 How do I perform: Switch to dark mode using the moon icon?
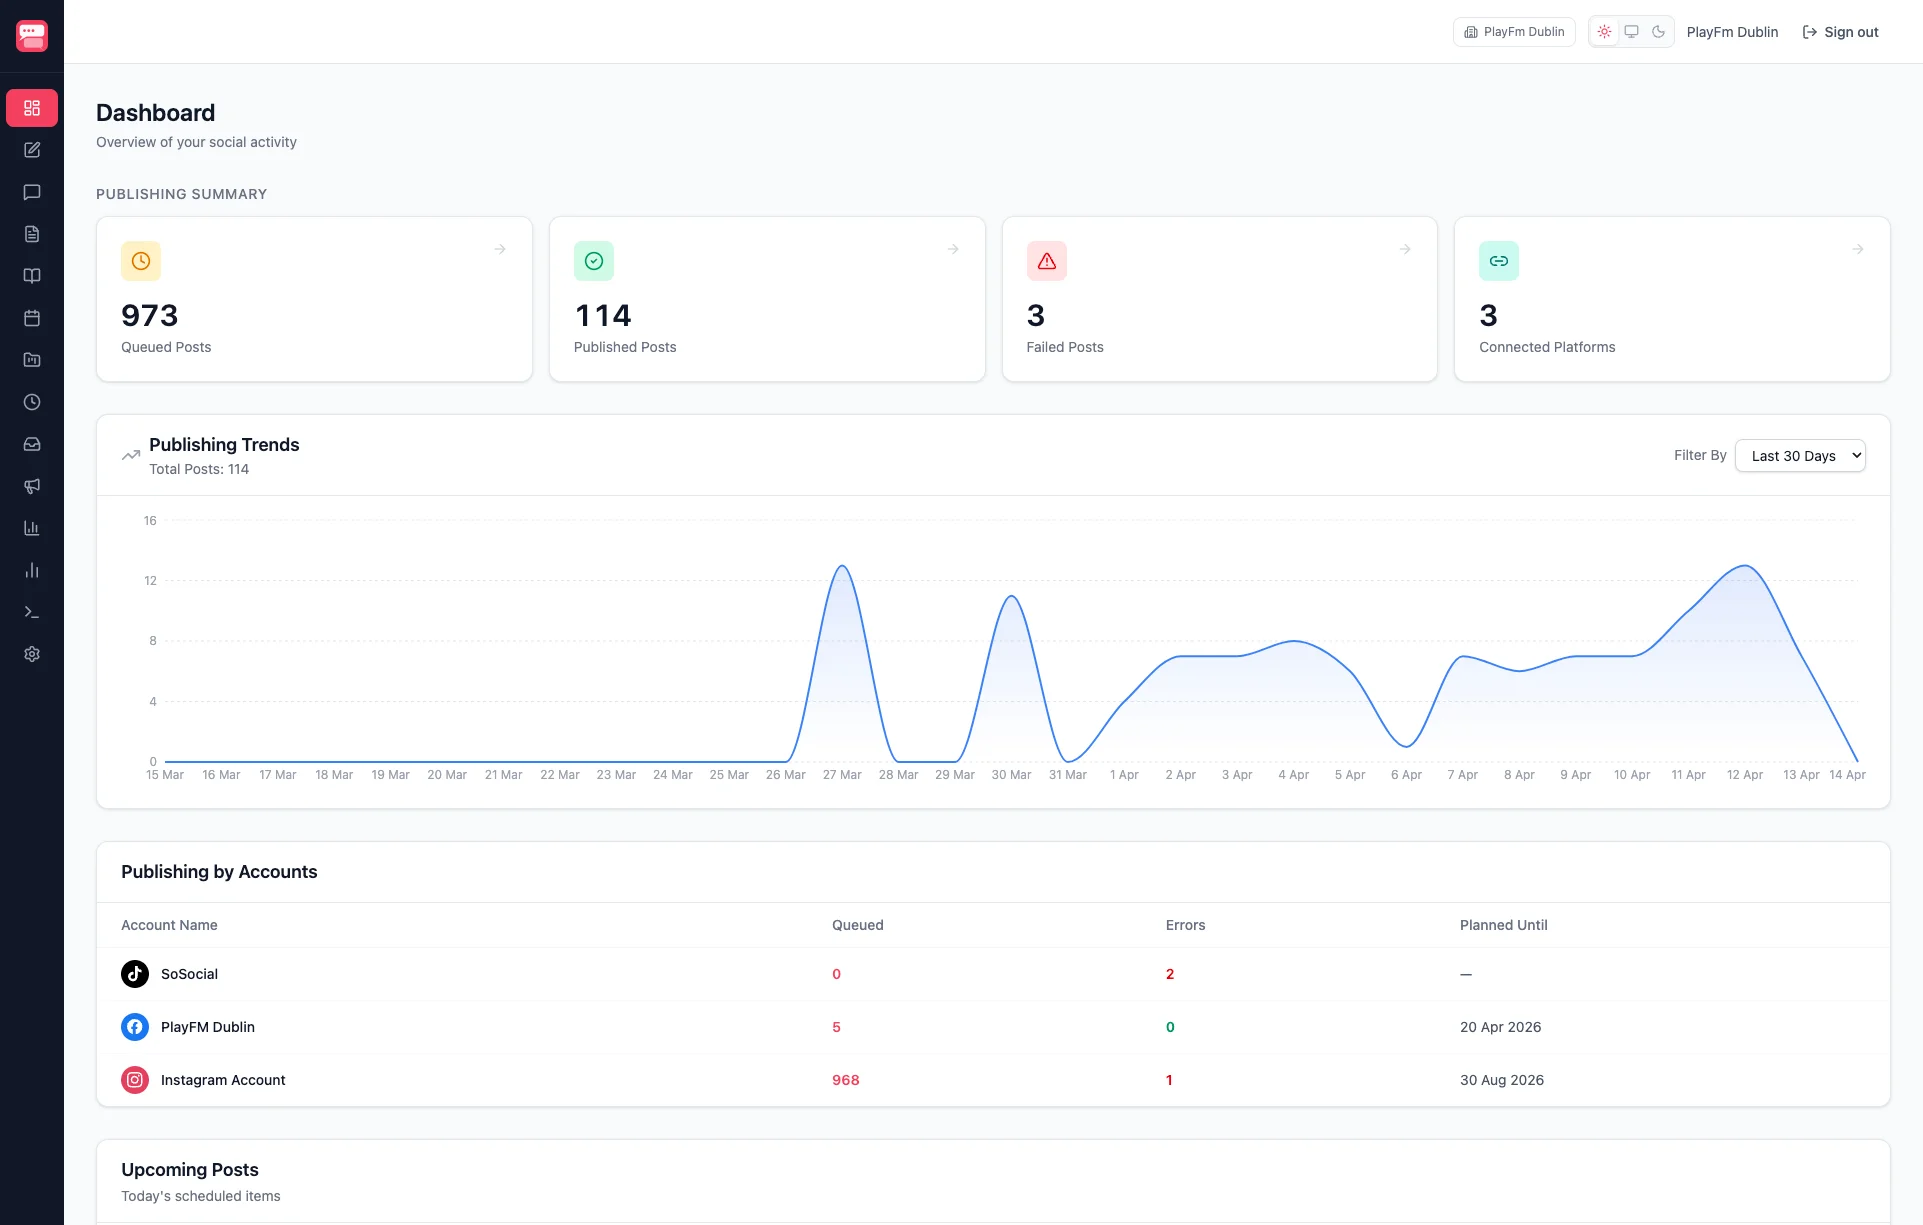click(x=1658, y=31)
